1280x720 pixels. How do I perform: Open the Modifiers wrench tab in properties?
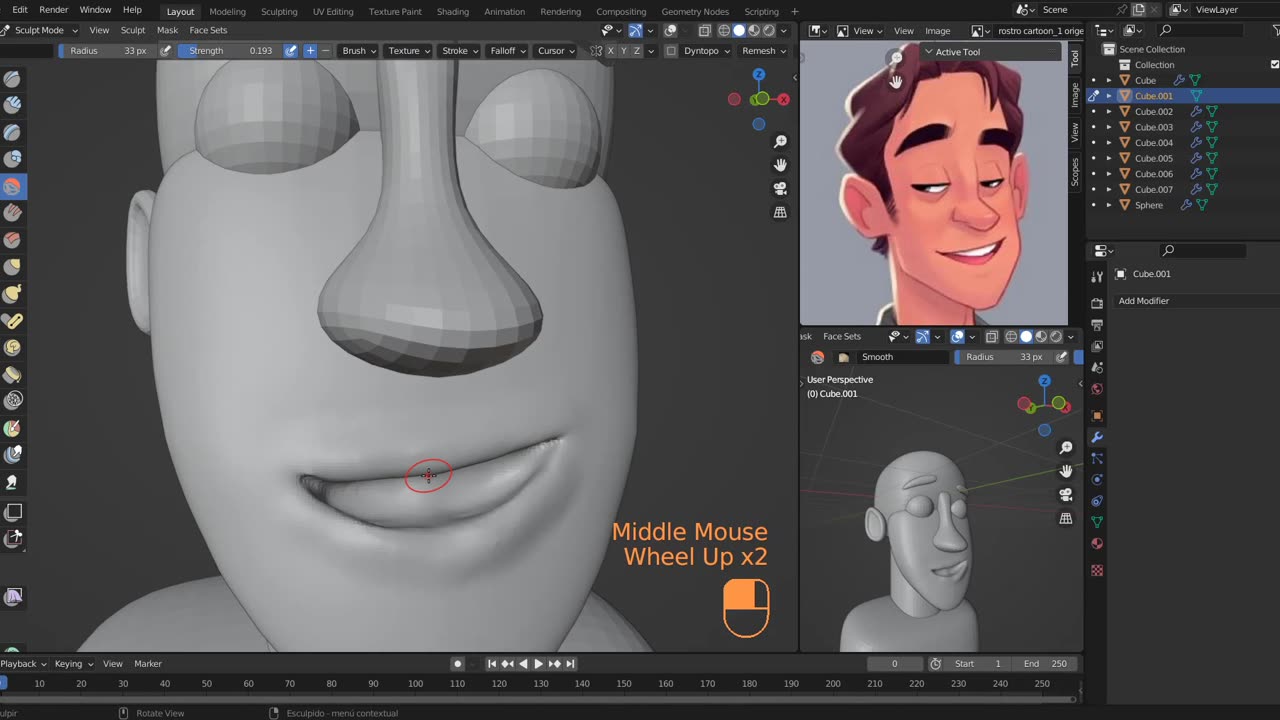pos(1097,437)
